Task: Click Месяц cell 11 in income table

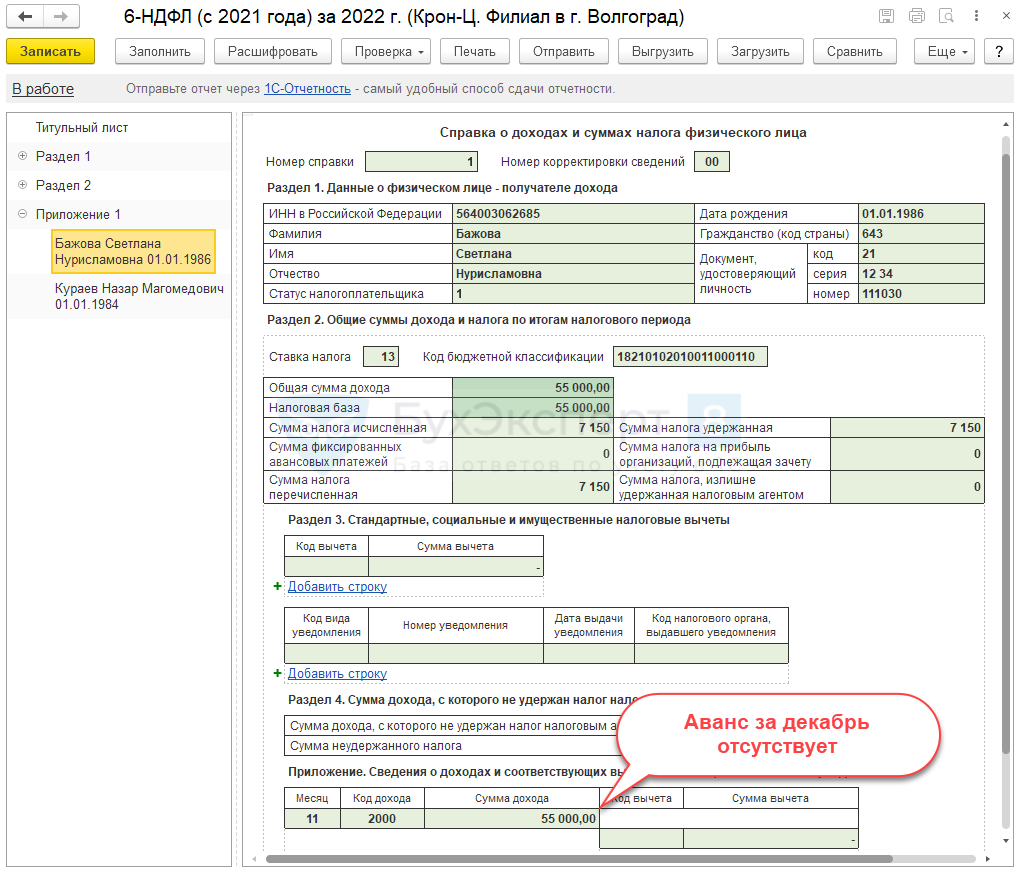Action: coord(312,819)
